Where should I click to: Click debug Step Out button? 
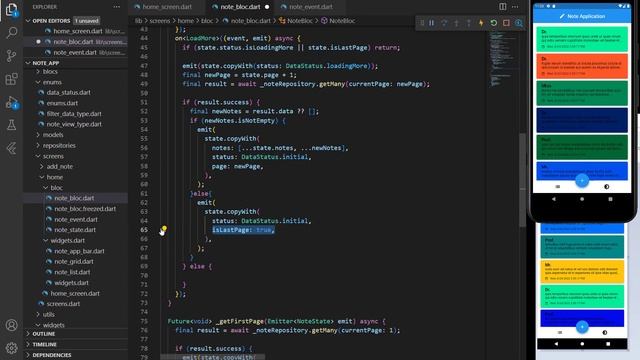[469, 23]
